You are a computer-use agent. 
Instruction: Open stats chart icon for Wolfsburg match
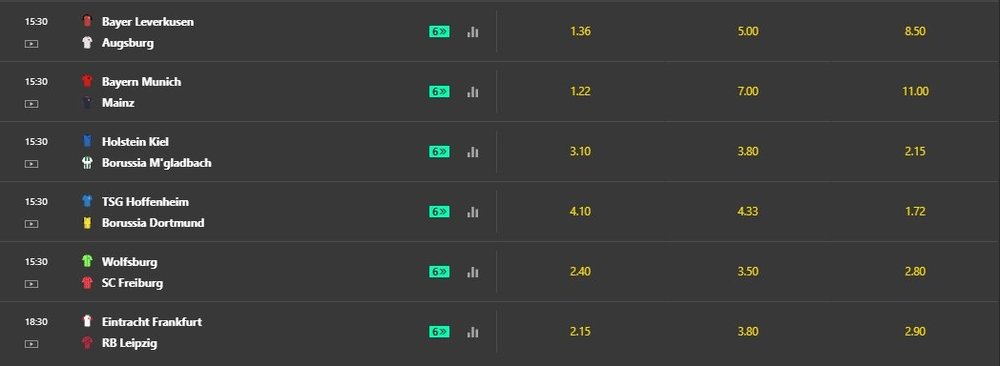click(x=473, y=272)
